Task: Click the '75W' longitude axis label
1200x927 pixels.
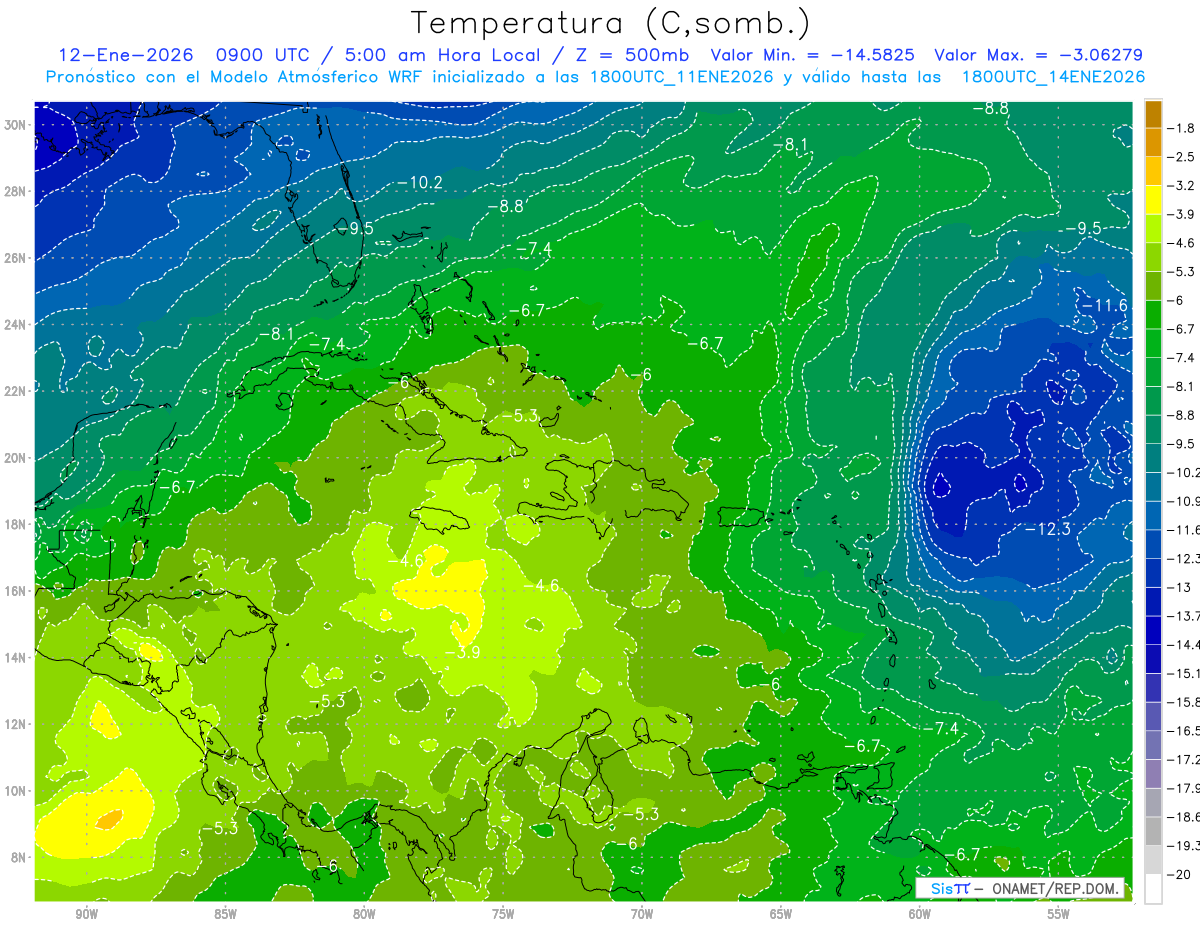Action: coord(503,914)
